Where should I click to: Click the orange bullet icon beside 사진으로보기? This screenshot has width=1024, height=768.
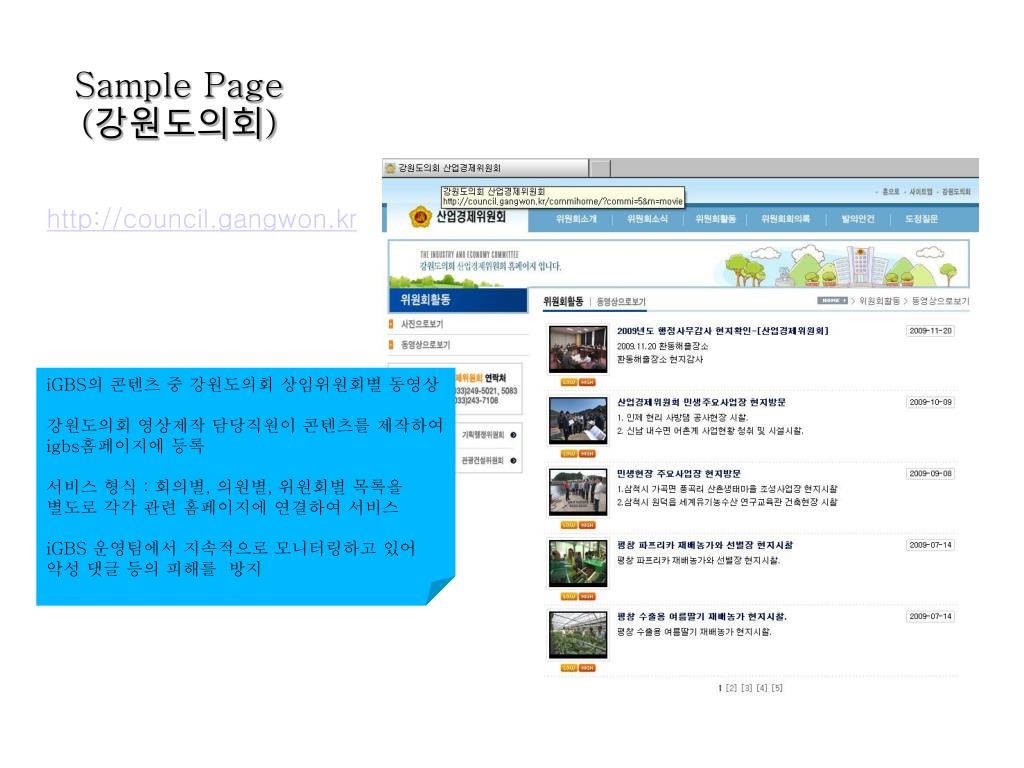391,324
